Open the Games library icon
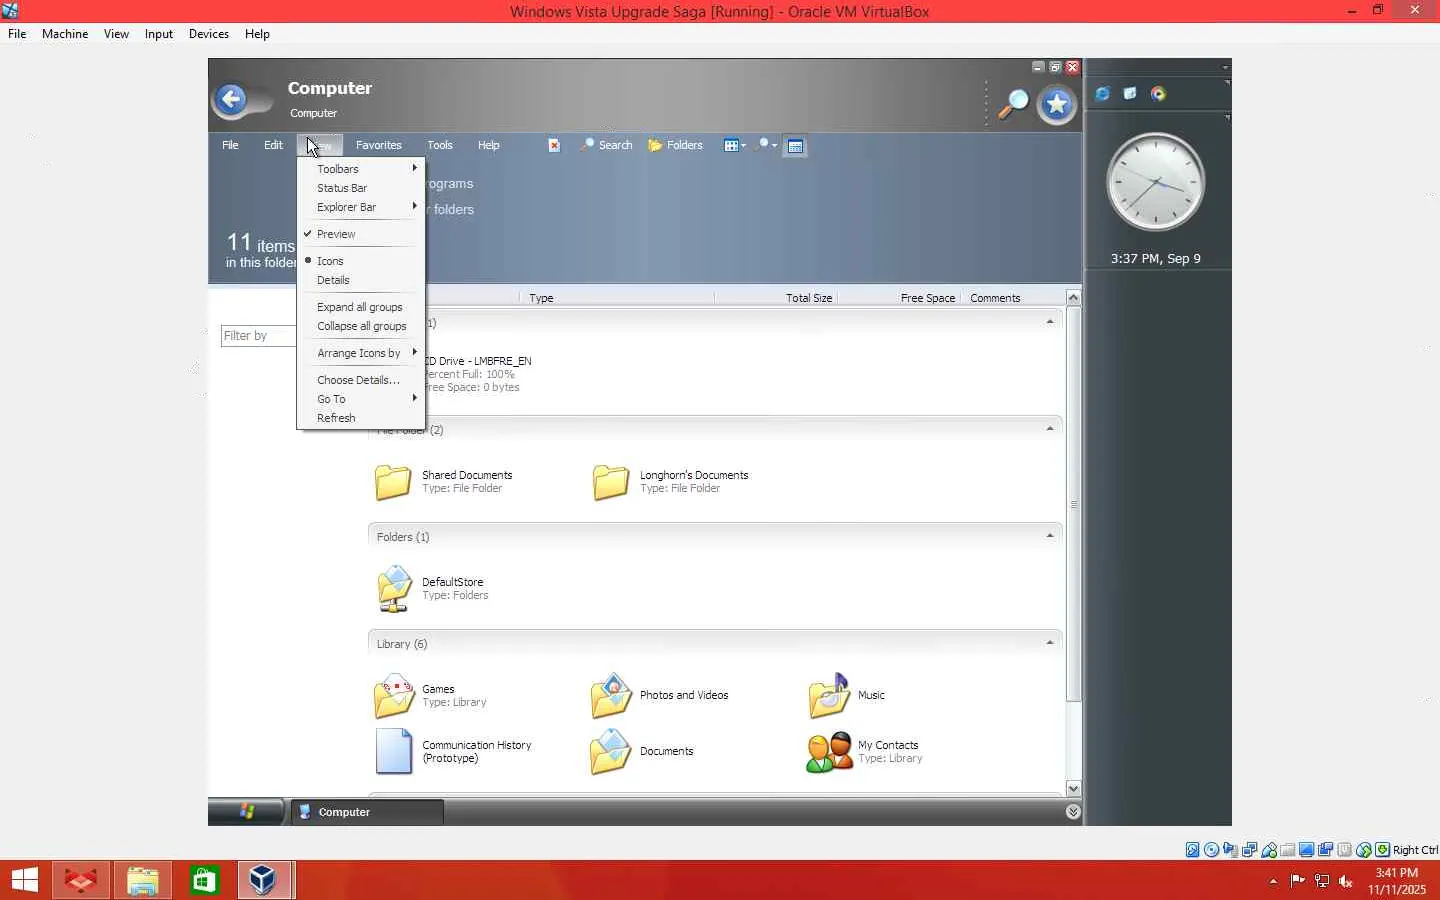The height and width of the screenshot is (900, 1440). point(394,695)
